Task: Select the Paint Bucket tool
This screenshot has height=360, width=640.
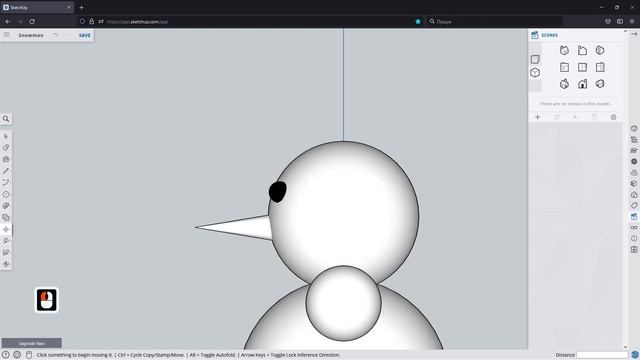Action: [x=6, y=160]
